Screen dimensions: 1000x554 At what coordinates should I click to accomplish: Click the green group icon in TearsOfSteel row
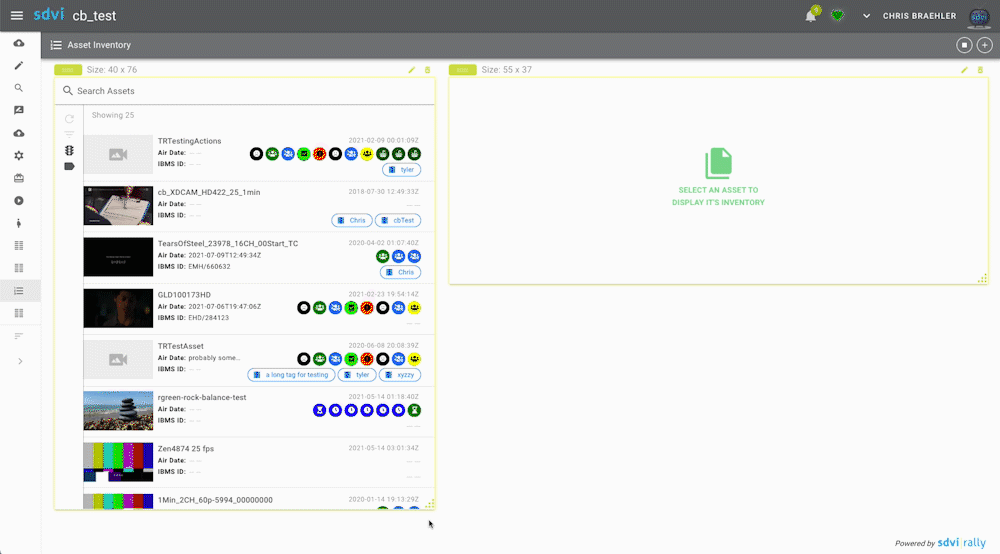click(383, 256)
